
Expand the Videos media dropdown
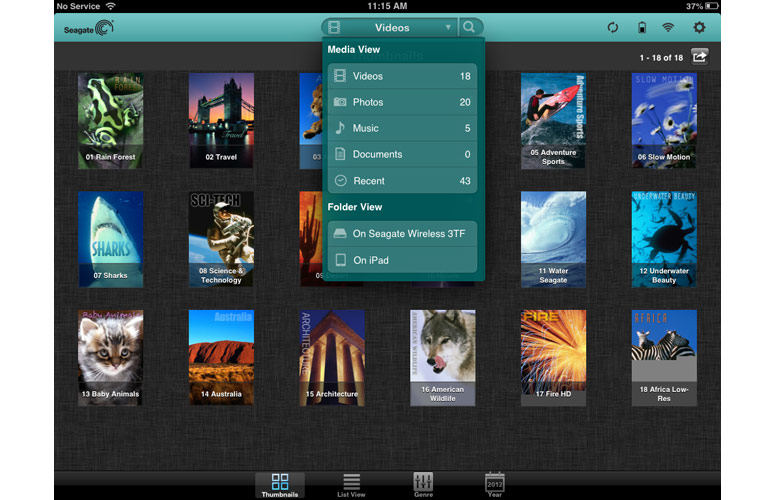(390, 28)
